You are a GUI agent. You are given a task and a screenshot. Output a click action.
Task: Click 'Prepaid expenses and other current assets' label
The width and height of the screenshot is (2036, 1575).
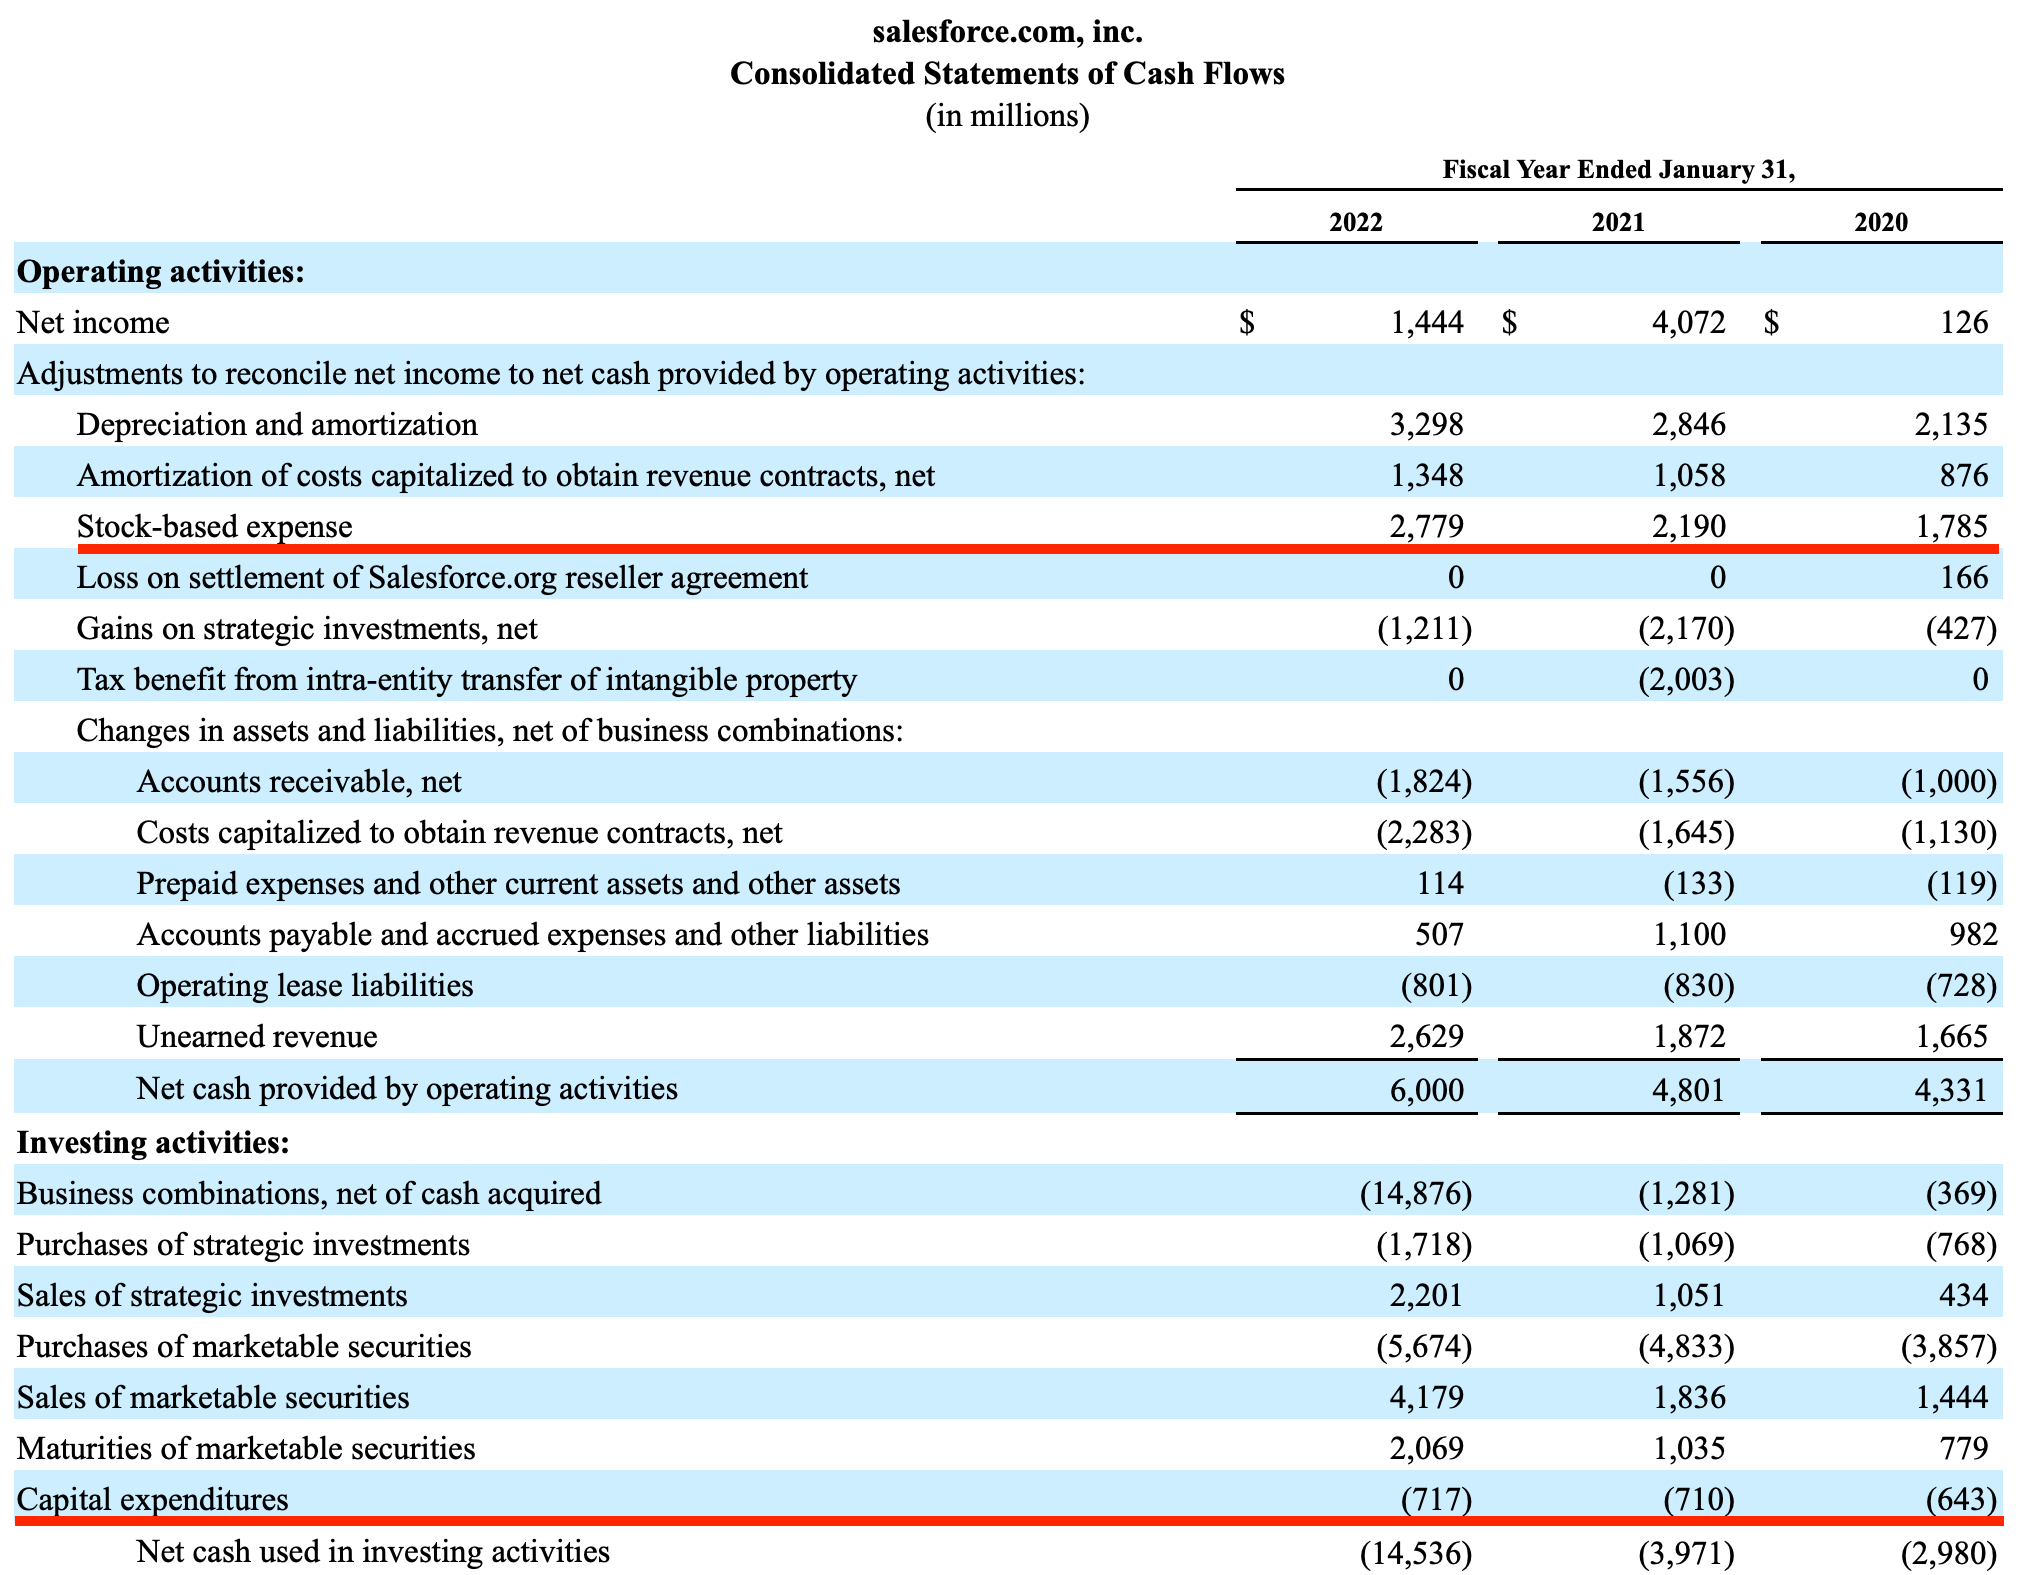(518, 883)
